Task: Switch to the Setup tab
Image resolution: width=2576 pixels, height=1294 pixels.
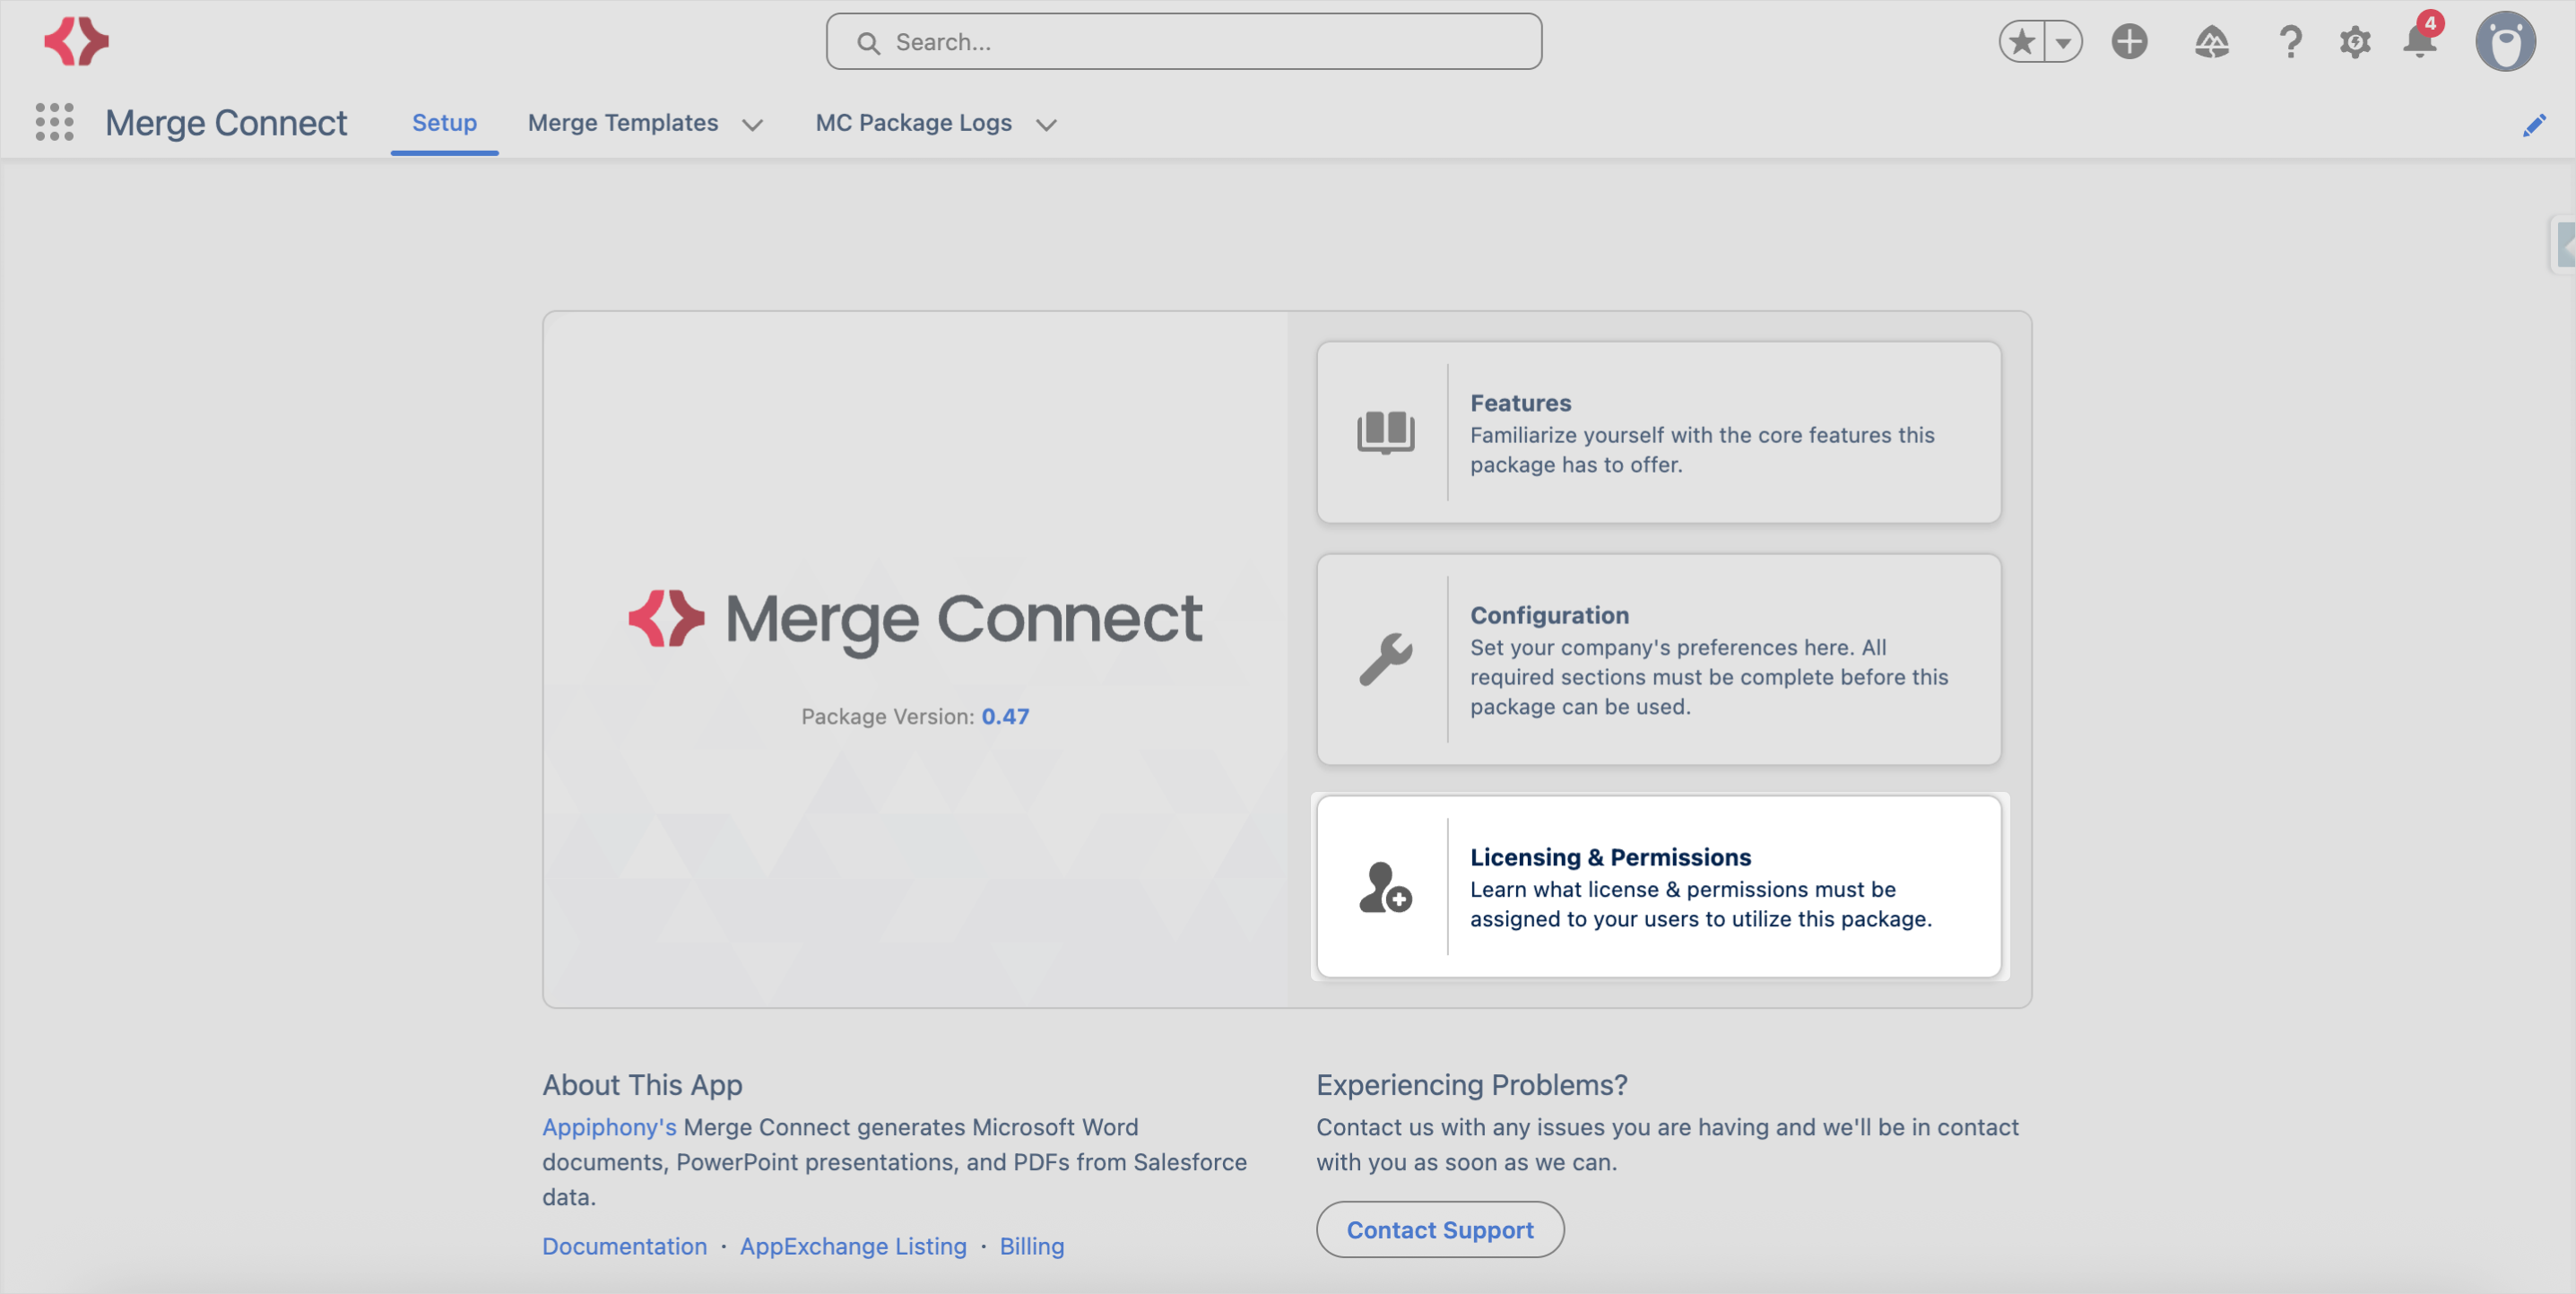Action: 444,122
